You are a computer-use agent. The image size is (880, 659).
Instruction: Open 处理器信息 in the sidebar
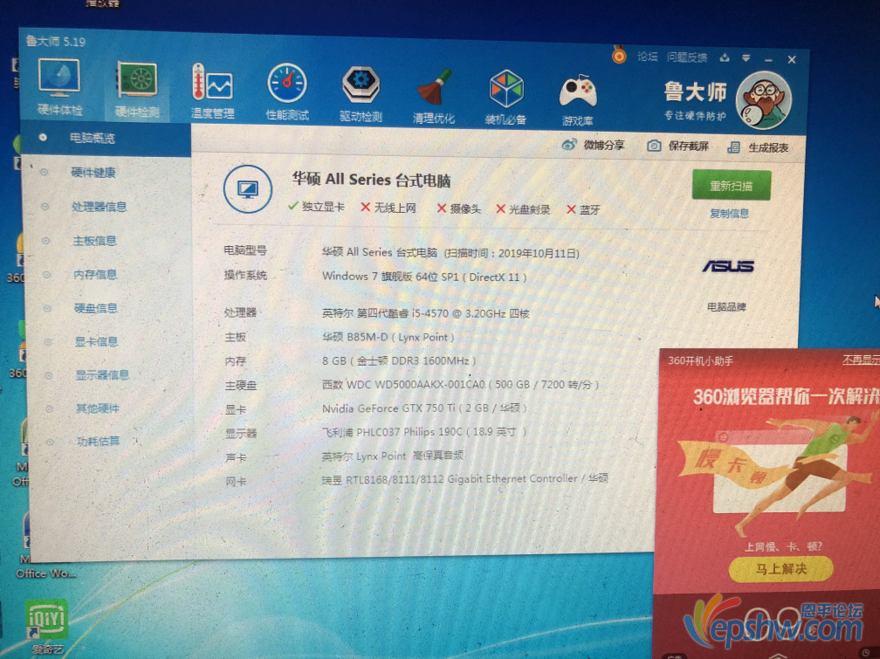(99, 207)
